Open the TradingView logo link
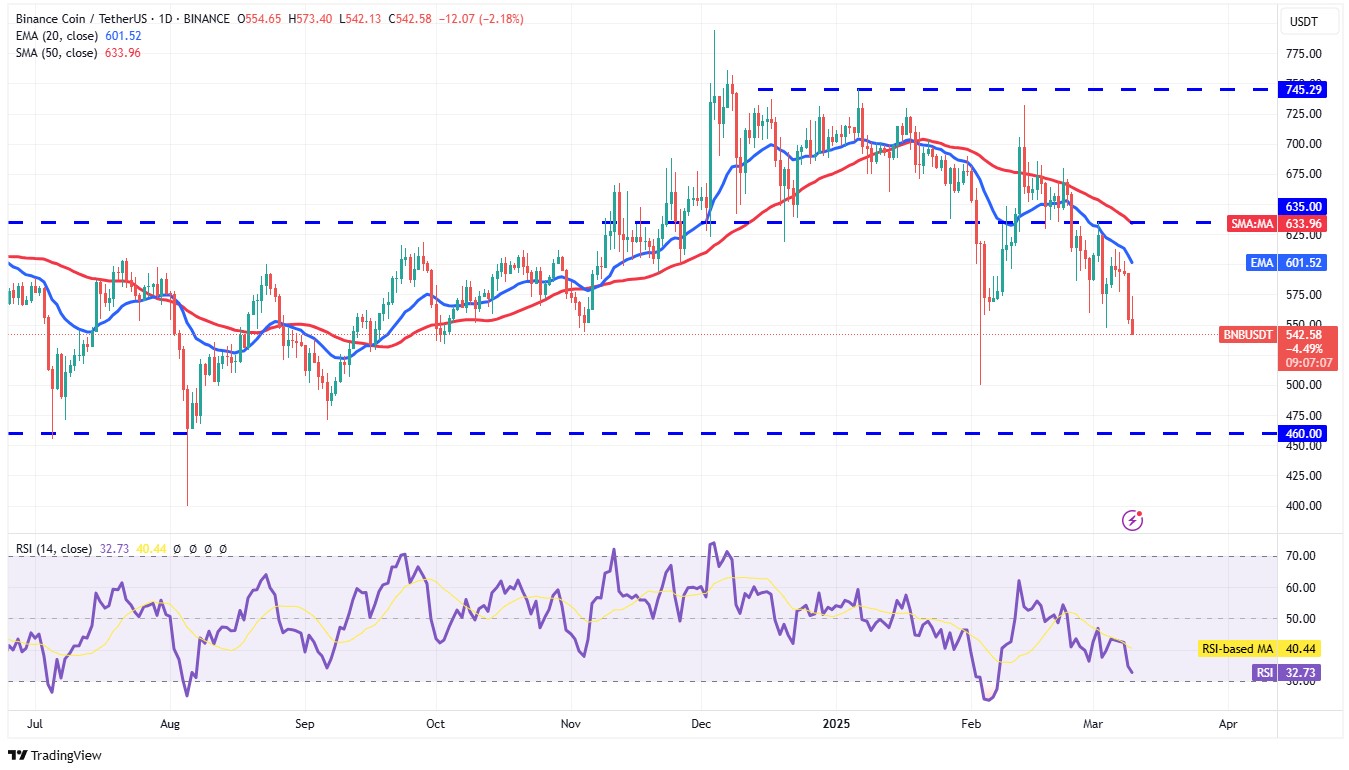 pyautogui.click(x=55, y=755)
